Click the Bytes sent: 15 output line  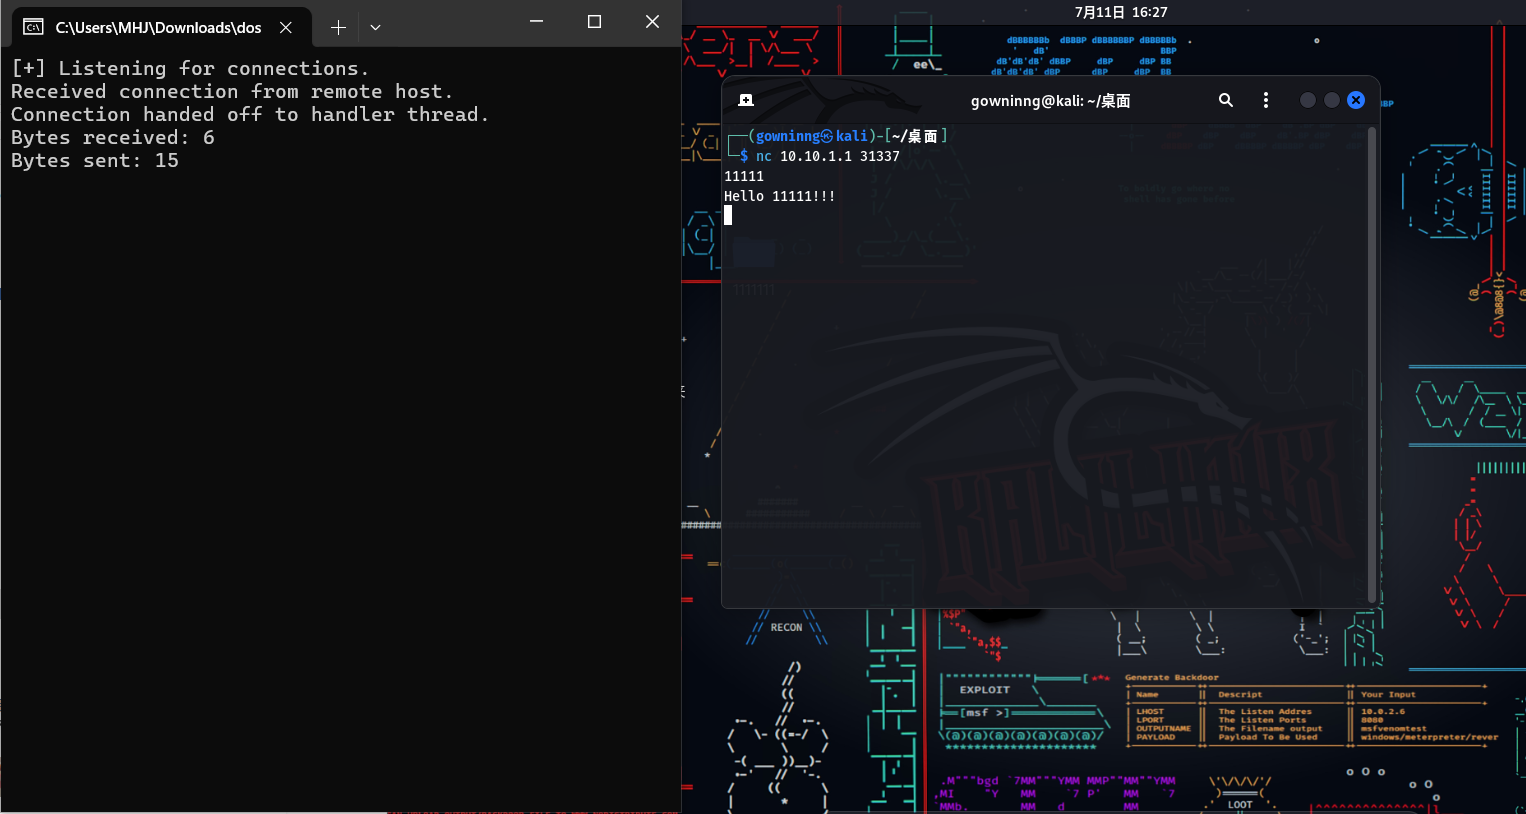[95, 161]
